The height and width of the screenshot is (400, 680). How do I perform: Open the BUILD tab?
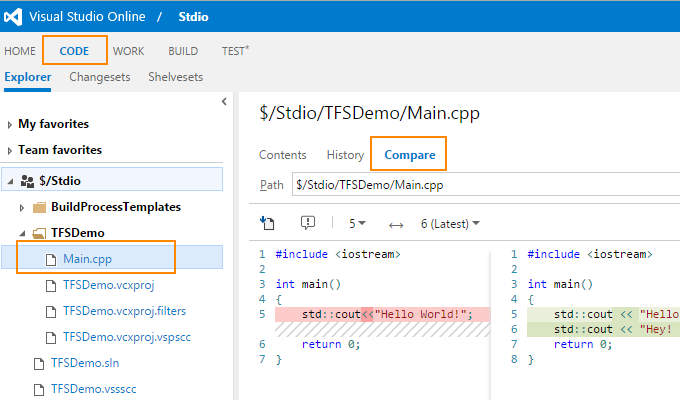[x=183, y=51]
